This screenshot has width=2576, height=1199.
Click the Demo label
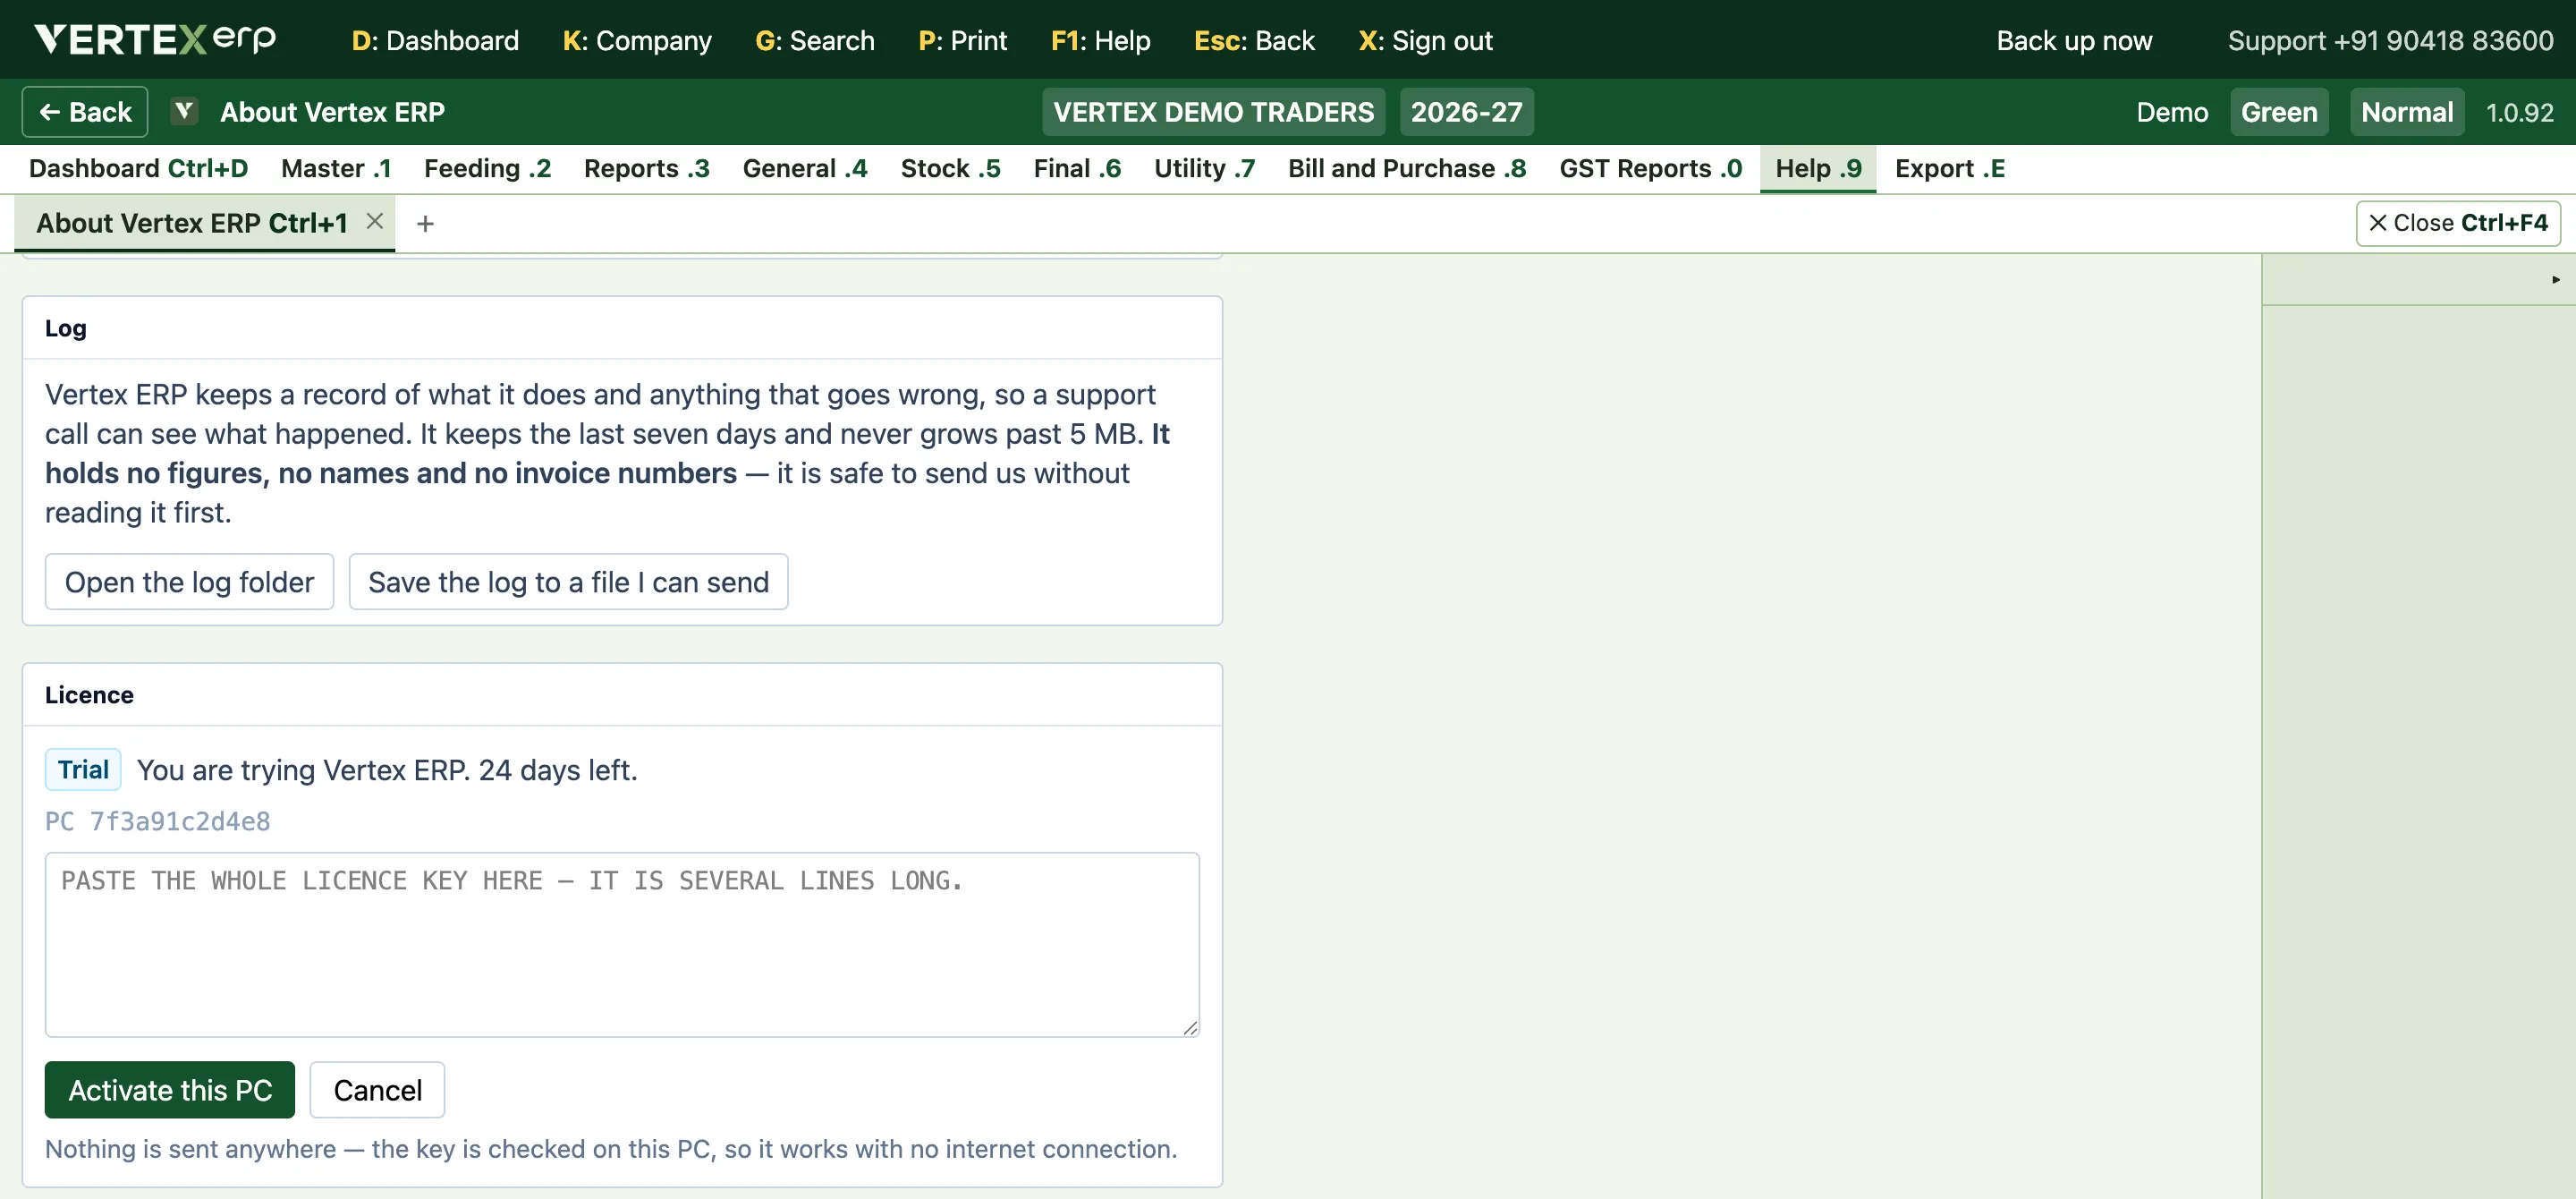pos(2172,112)
